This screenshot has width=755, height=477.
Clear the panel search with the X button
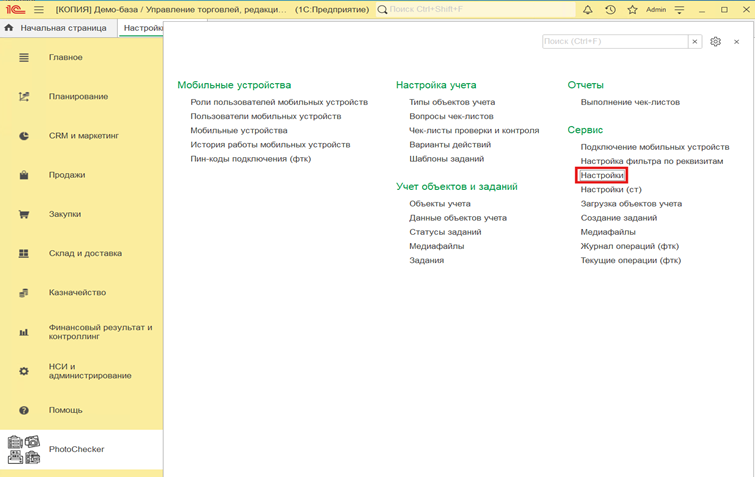694,42
